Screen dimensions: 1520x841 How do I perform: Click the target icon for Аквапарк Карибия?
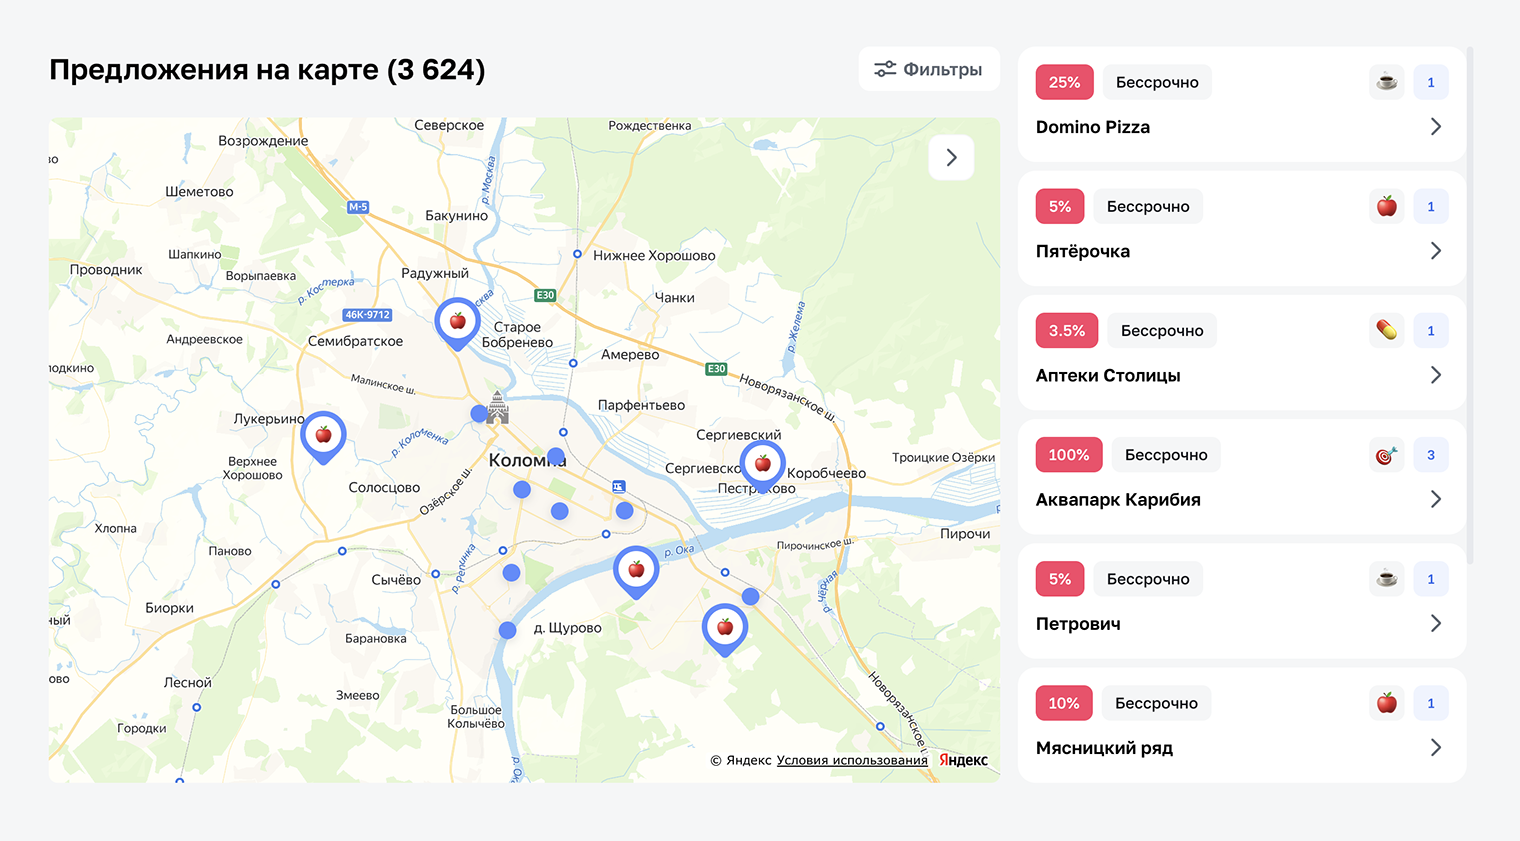1387,455
